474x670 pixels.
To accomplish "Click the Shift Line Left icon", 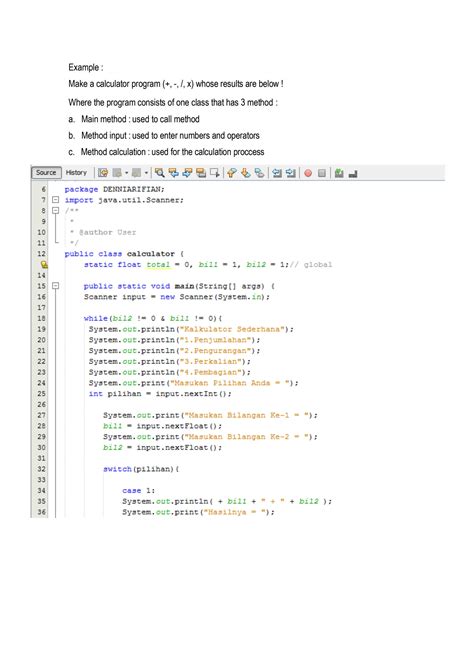I will point(277,173).
